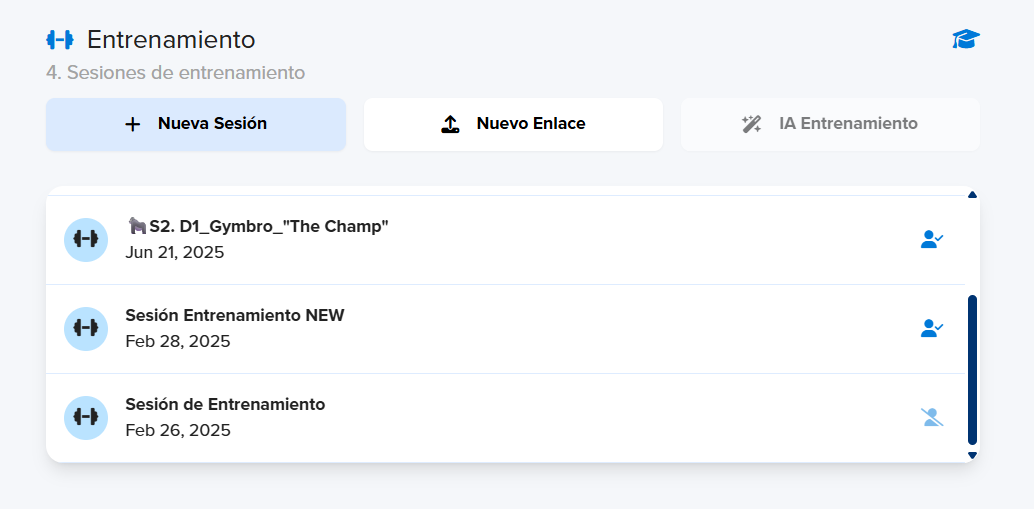Toggle assigned-user status for Sesión Entrenamiento NEW

pos(932,328)
